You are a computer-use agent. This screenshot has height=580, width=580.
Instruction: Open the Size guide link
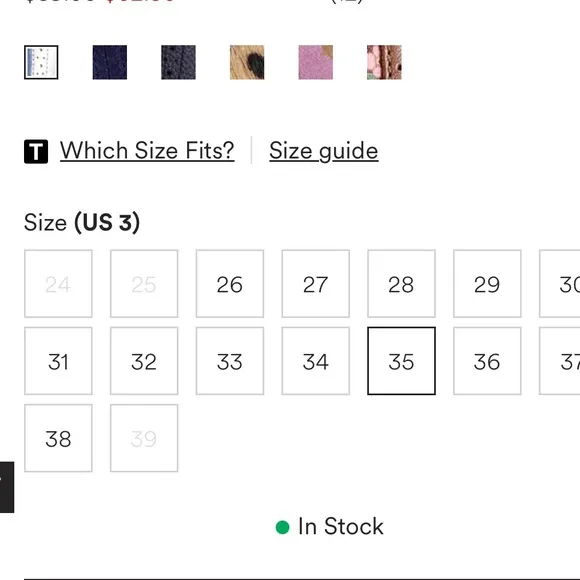324,151
